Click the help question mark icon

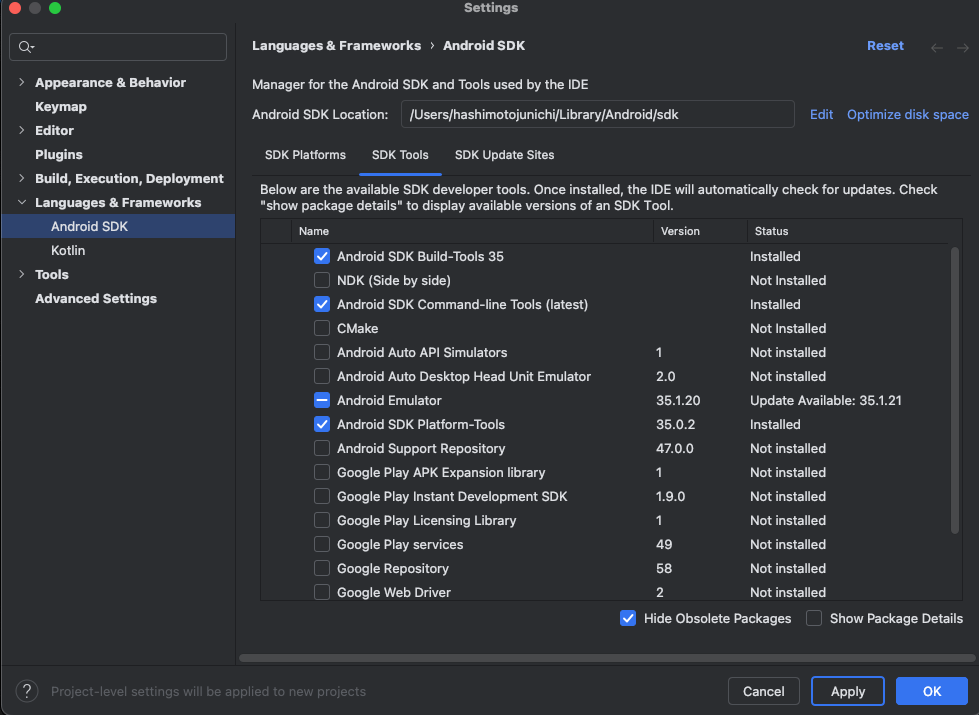tap(27, 691)
